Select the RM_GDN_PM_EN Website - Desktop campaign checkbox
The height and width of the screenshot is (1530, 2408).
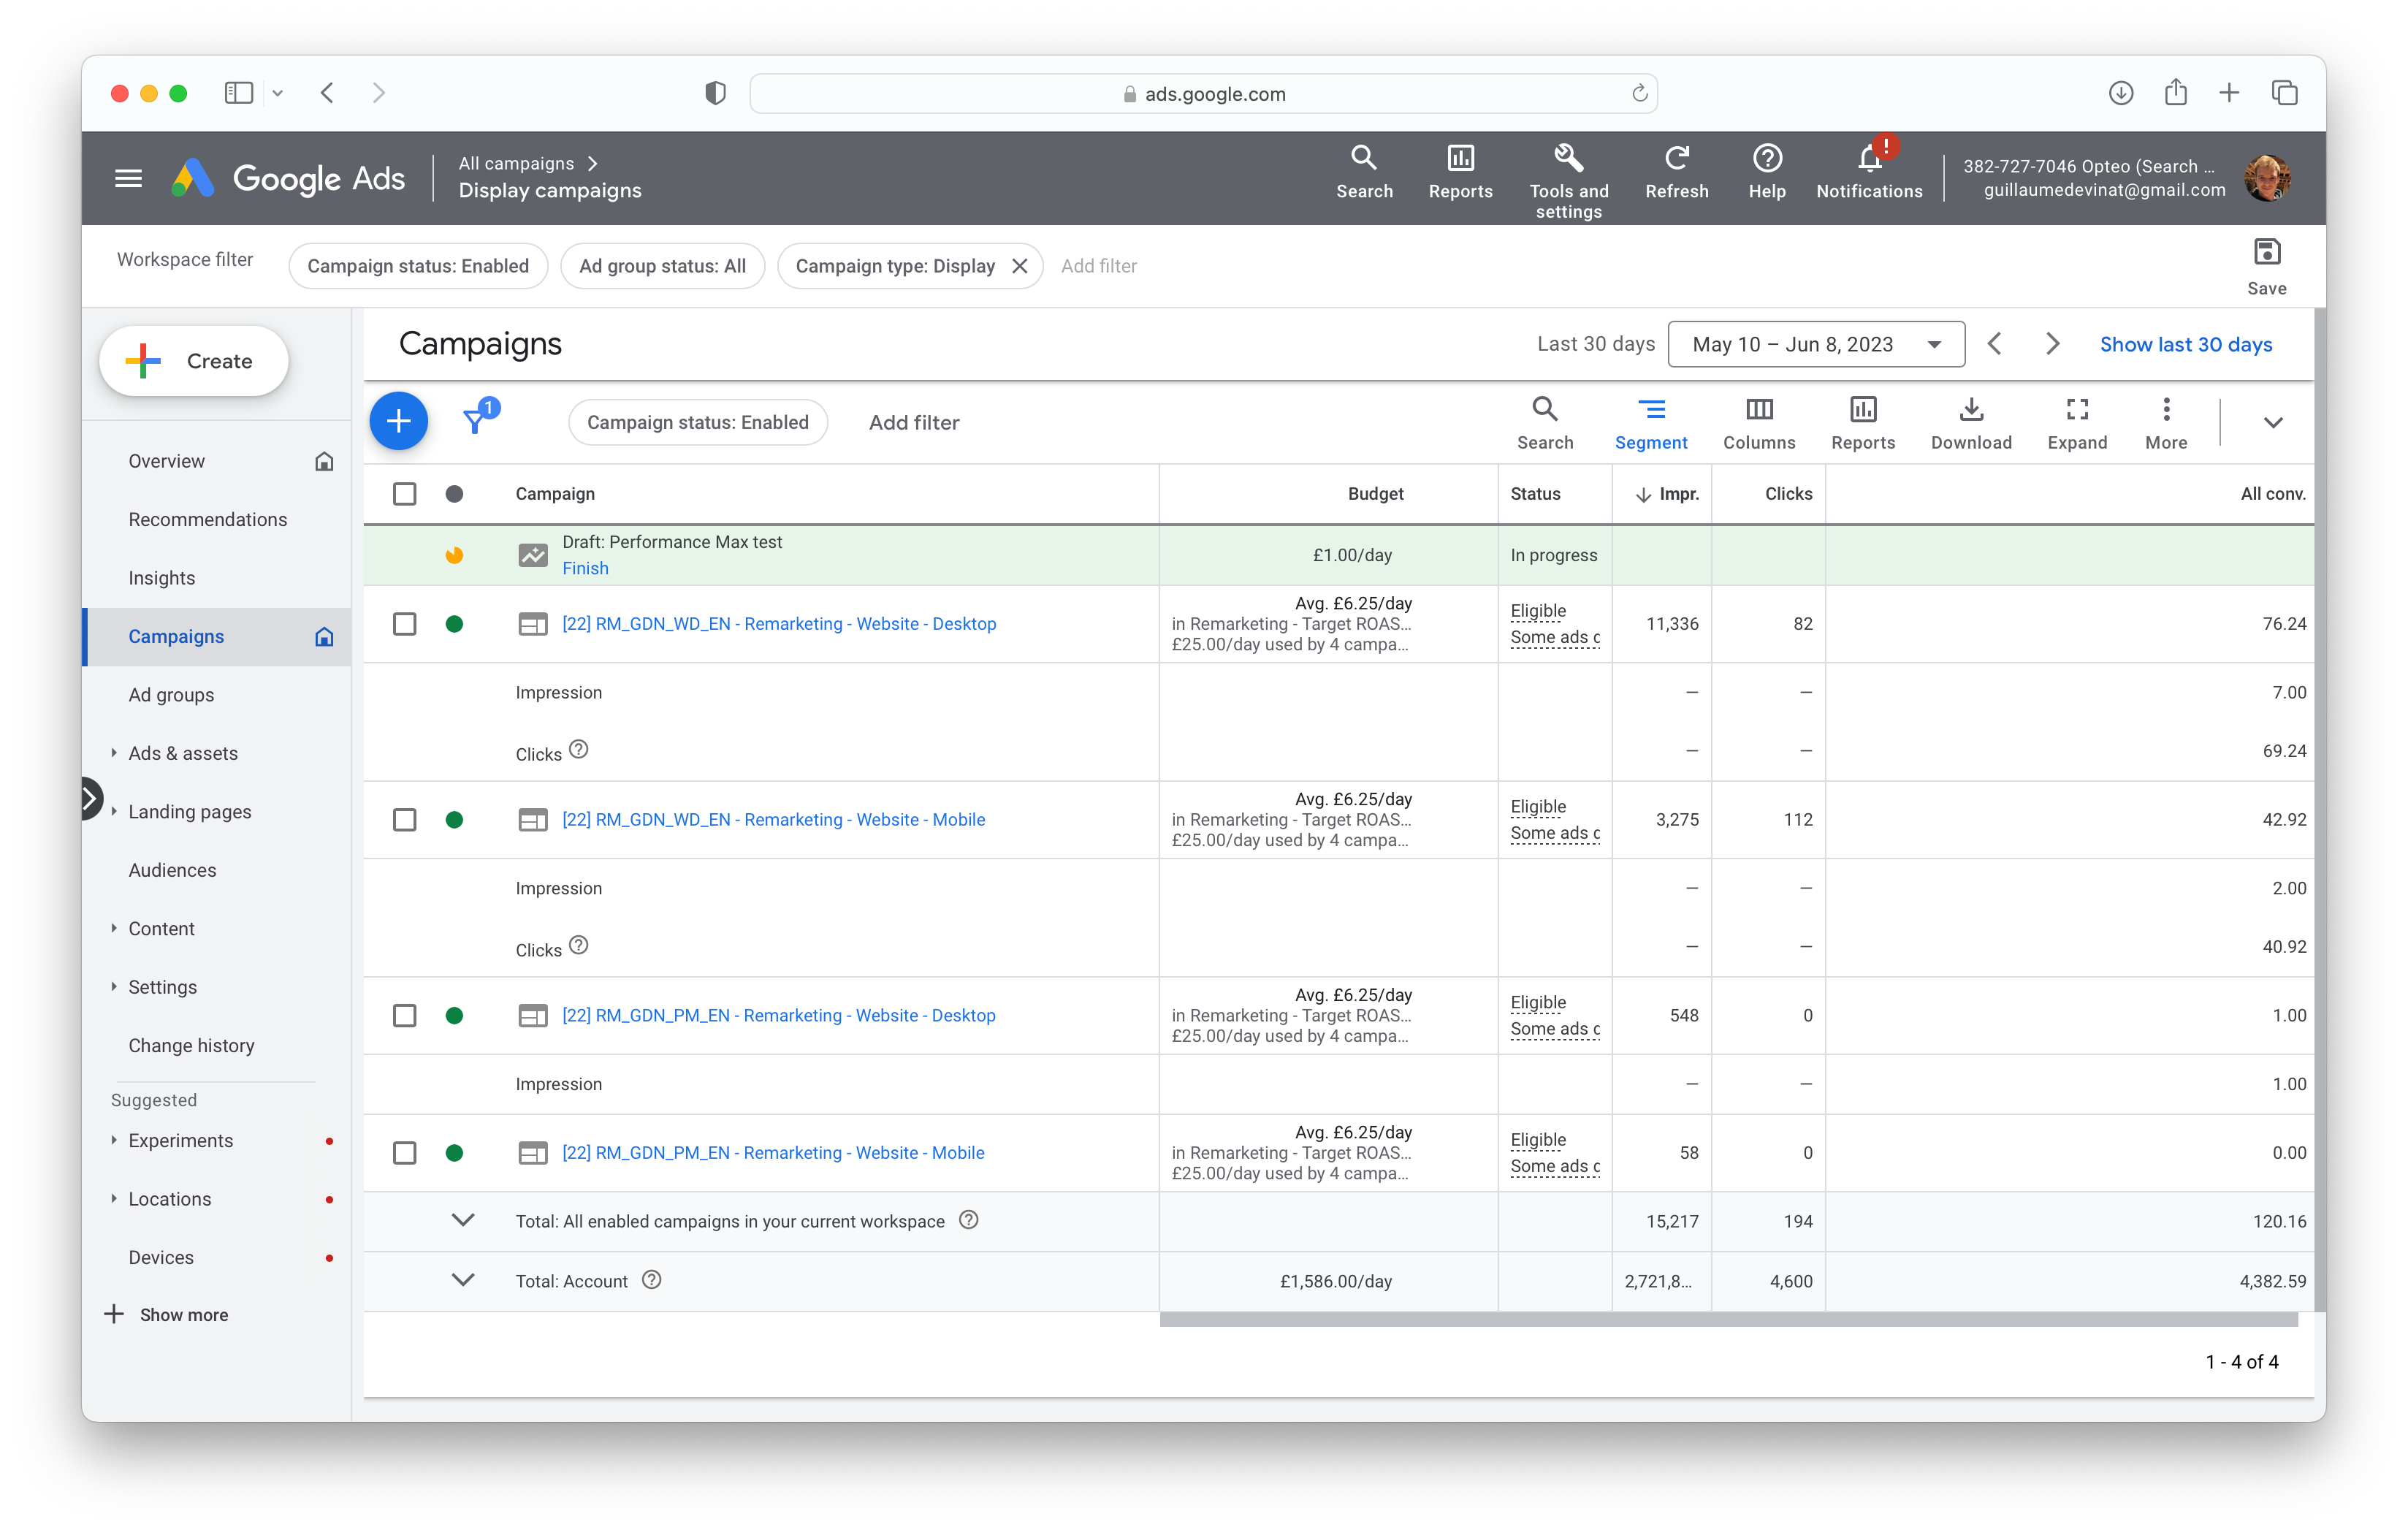[x=404, y=1016]
